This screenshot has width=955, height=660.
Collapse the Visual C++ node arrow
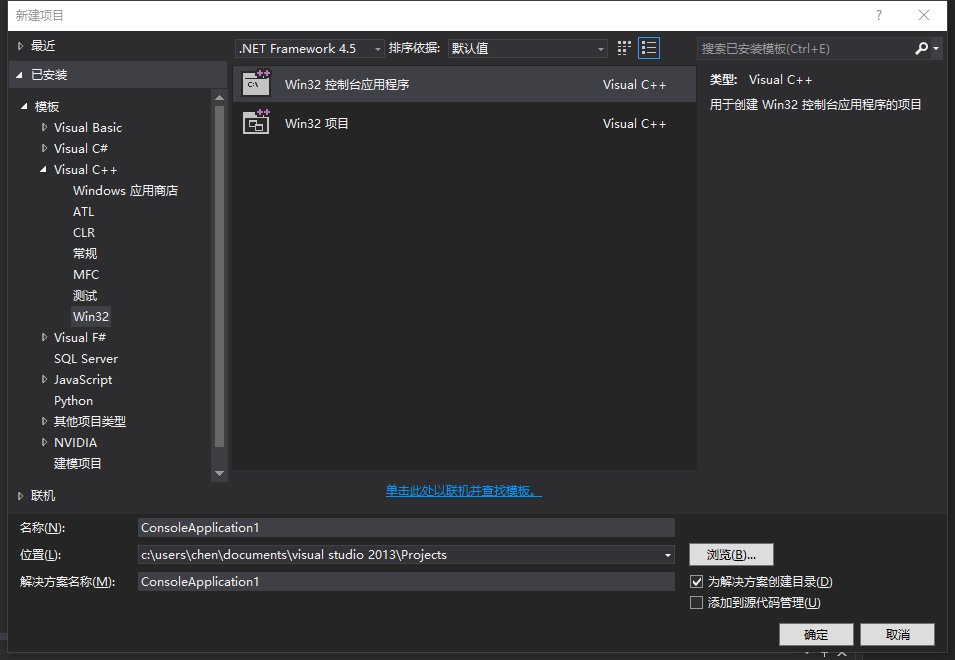43,169
